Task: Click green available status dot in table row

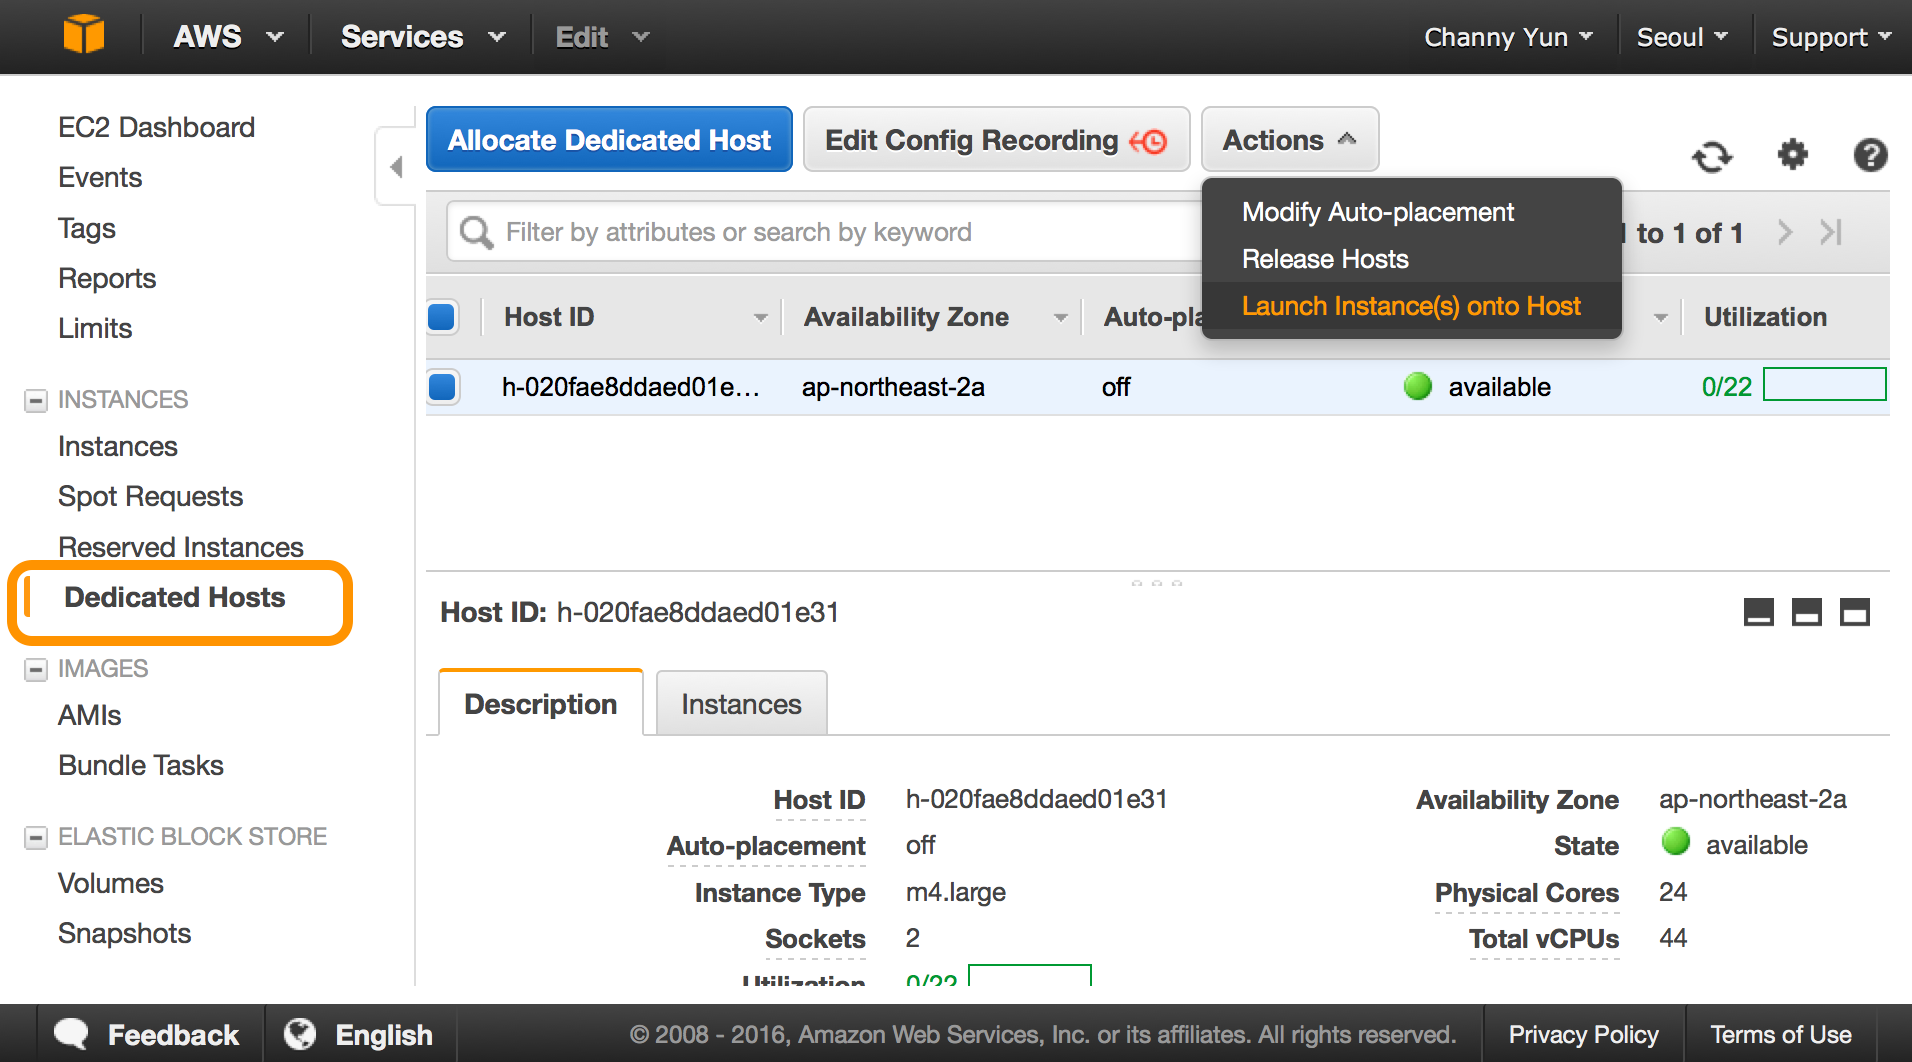Action: 1418,386
